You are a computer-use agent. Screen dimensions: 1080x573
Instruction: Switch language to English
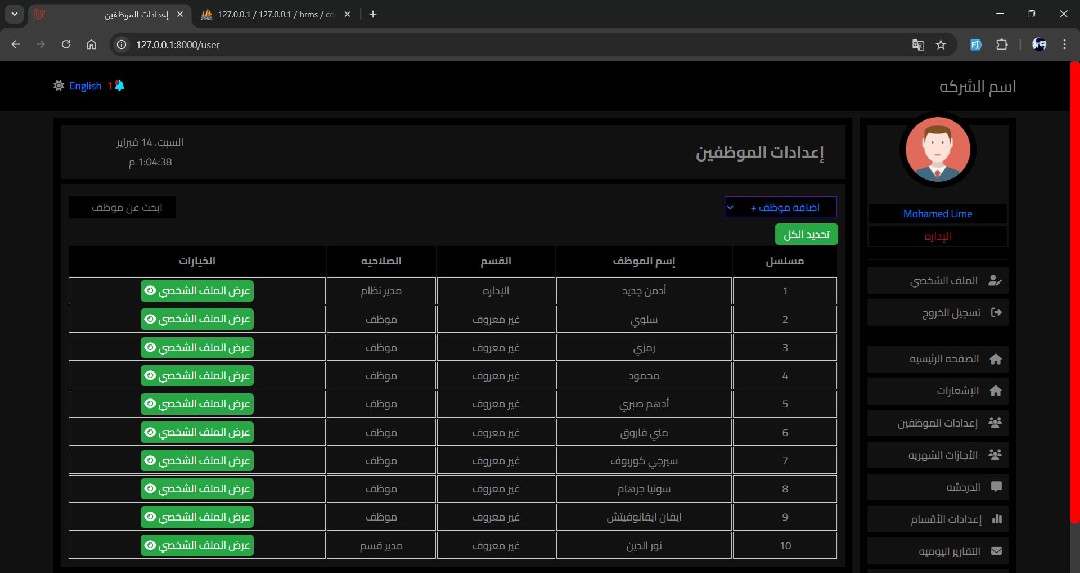pos(85,86)
